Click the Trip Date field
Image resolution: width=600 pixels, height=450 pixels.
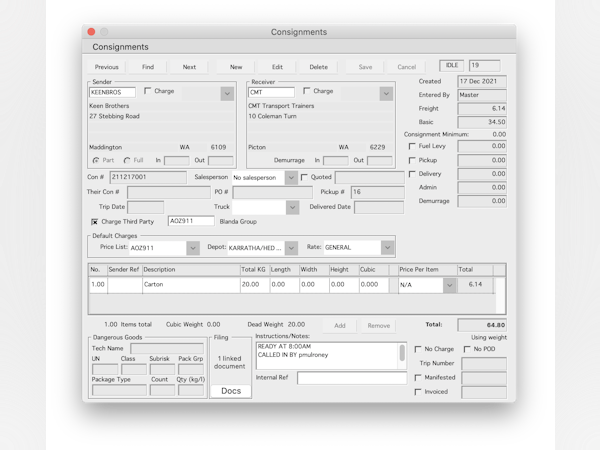146,207
